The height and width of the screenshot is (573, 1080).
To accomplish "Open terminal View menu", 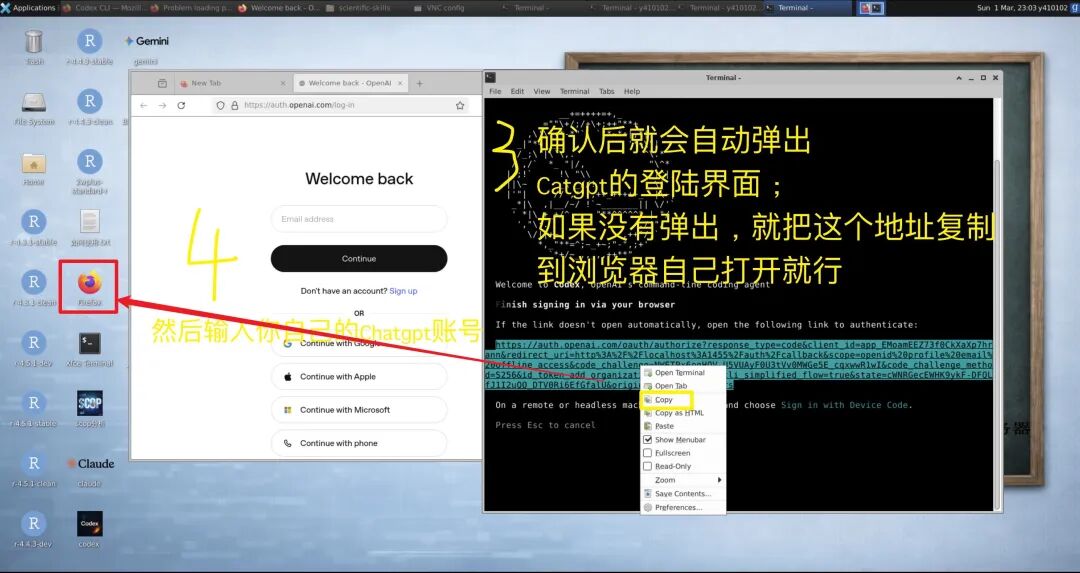I will pyautogui.click(x=542, y=91).
